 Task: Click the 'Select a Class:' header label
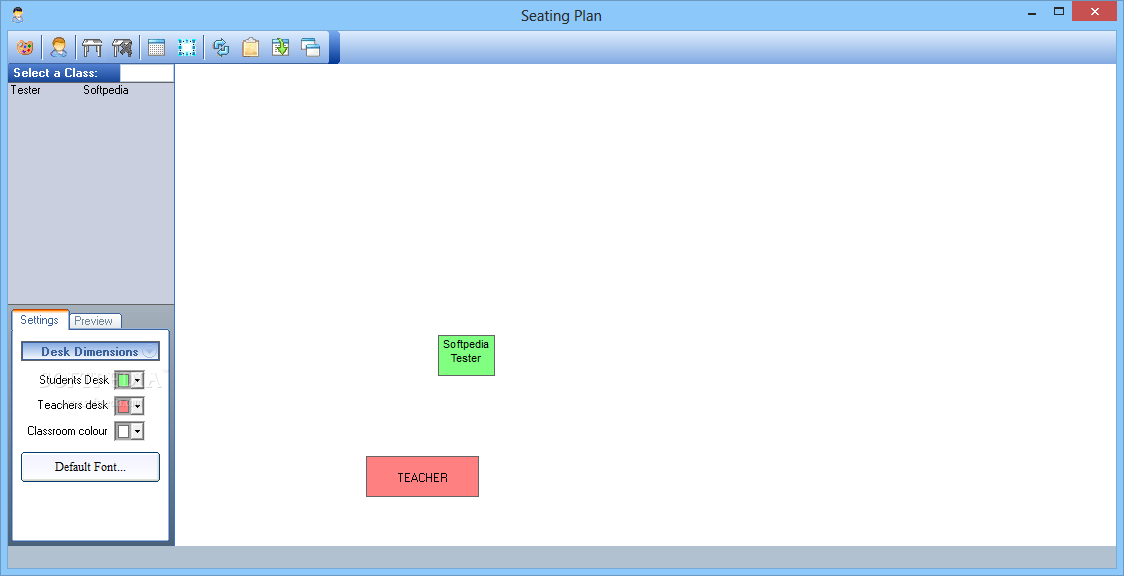click(x=56, y=73)
